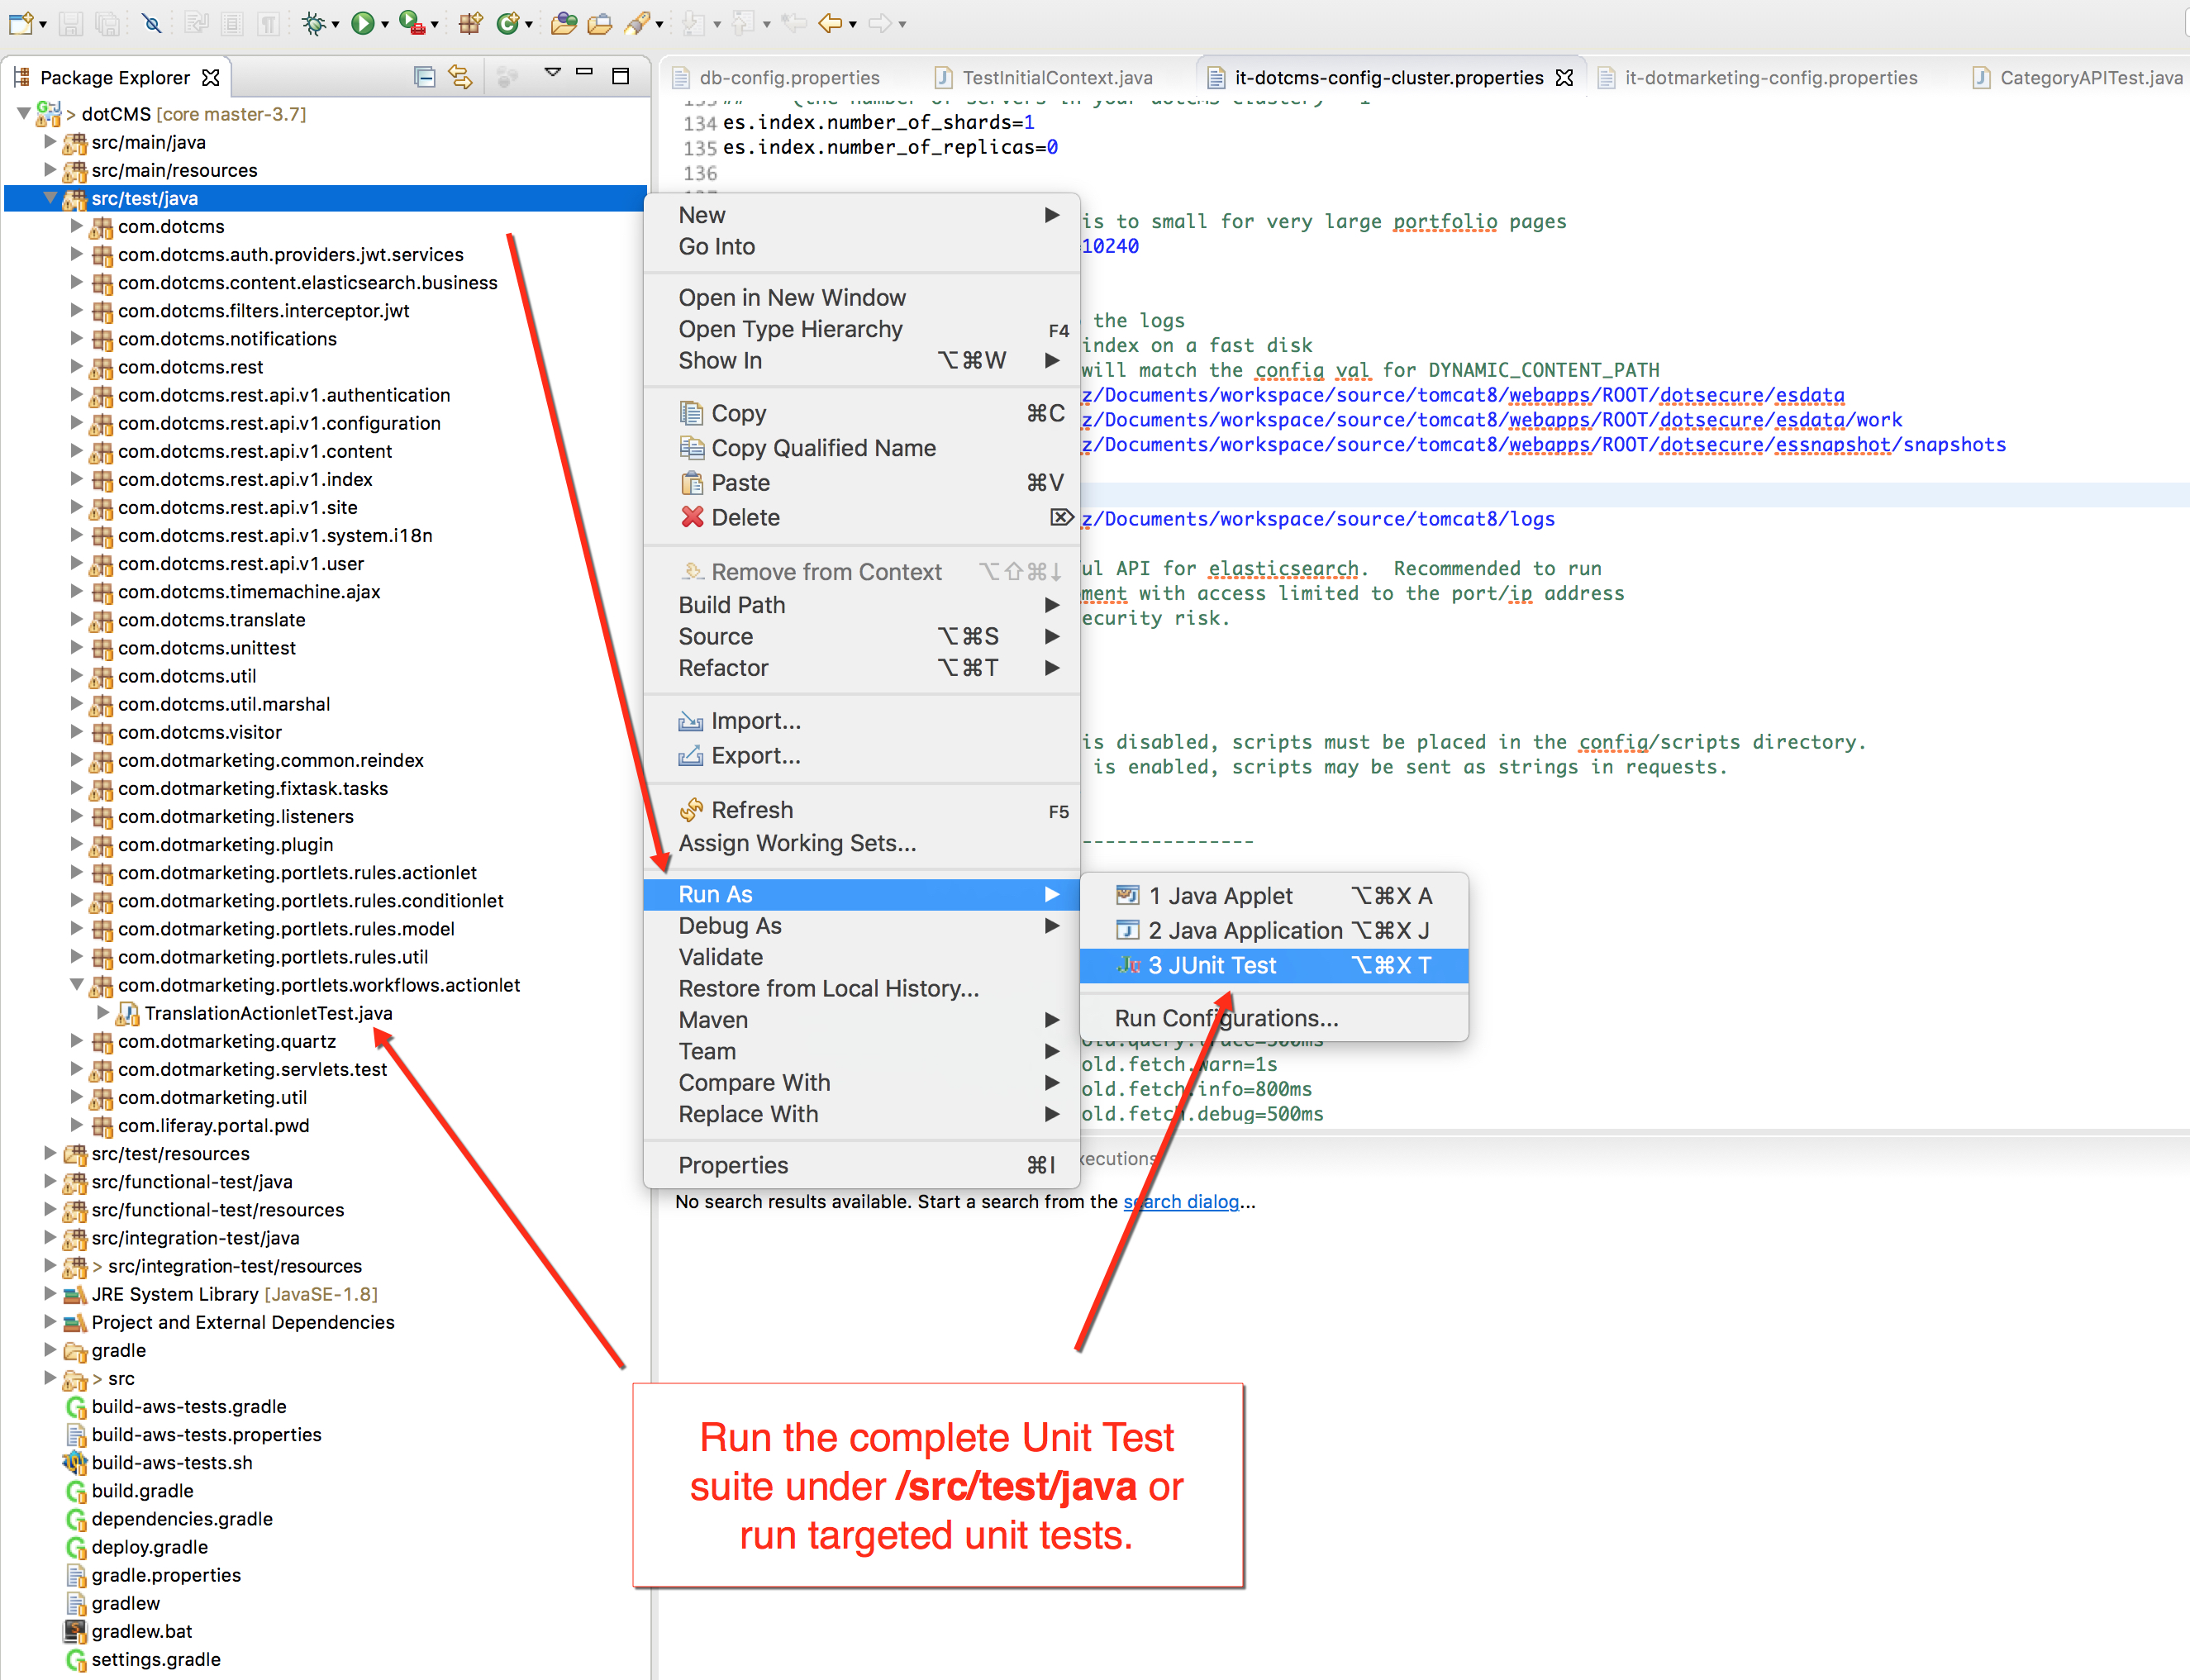
Task: Collapse the dotCMS project node
Action: (24, 114)
